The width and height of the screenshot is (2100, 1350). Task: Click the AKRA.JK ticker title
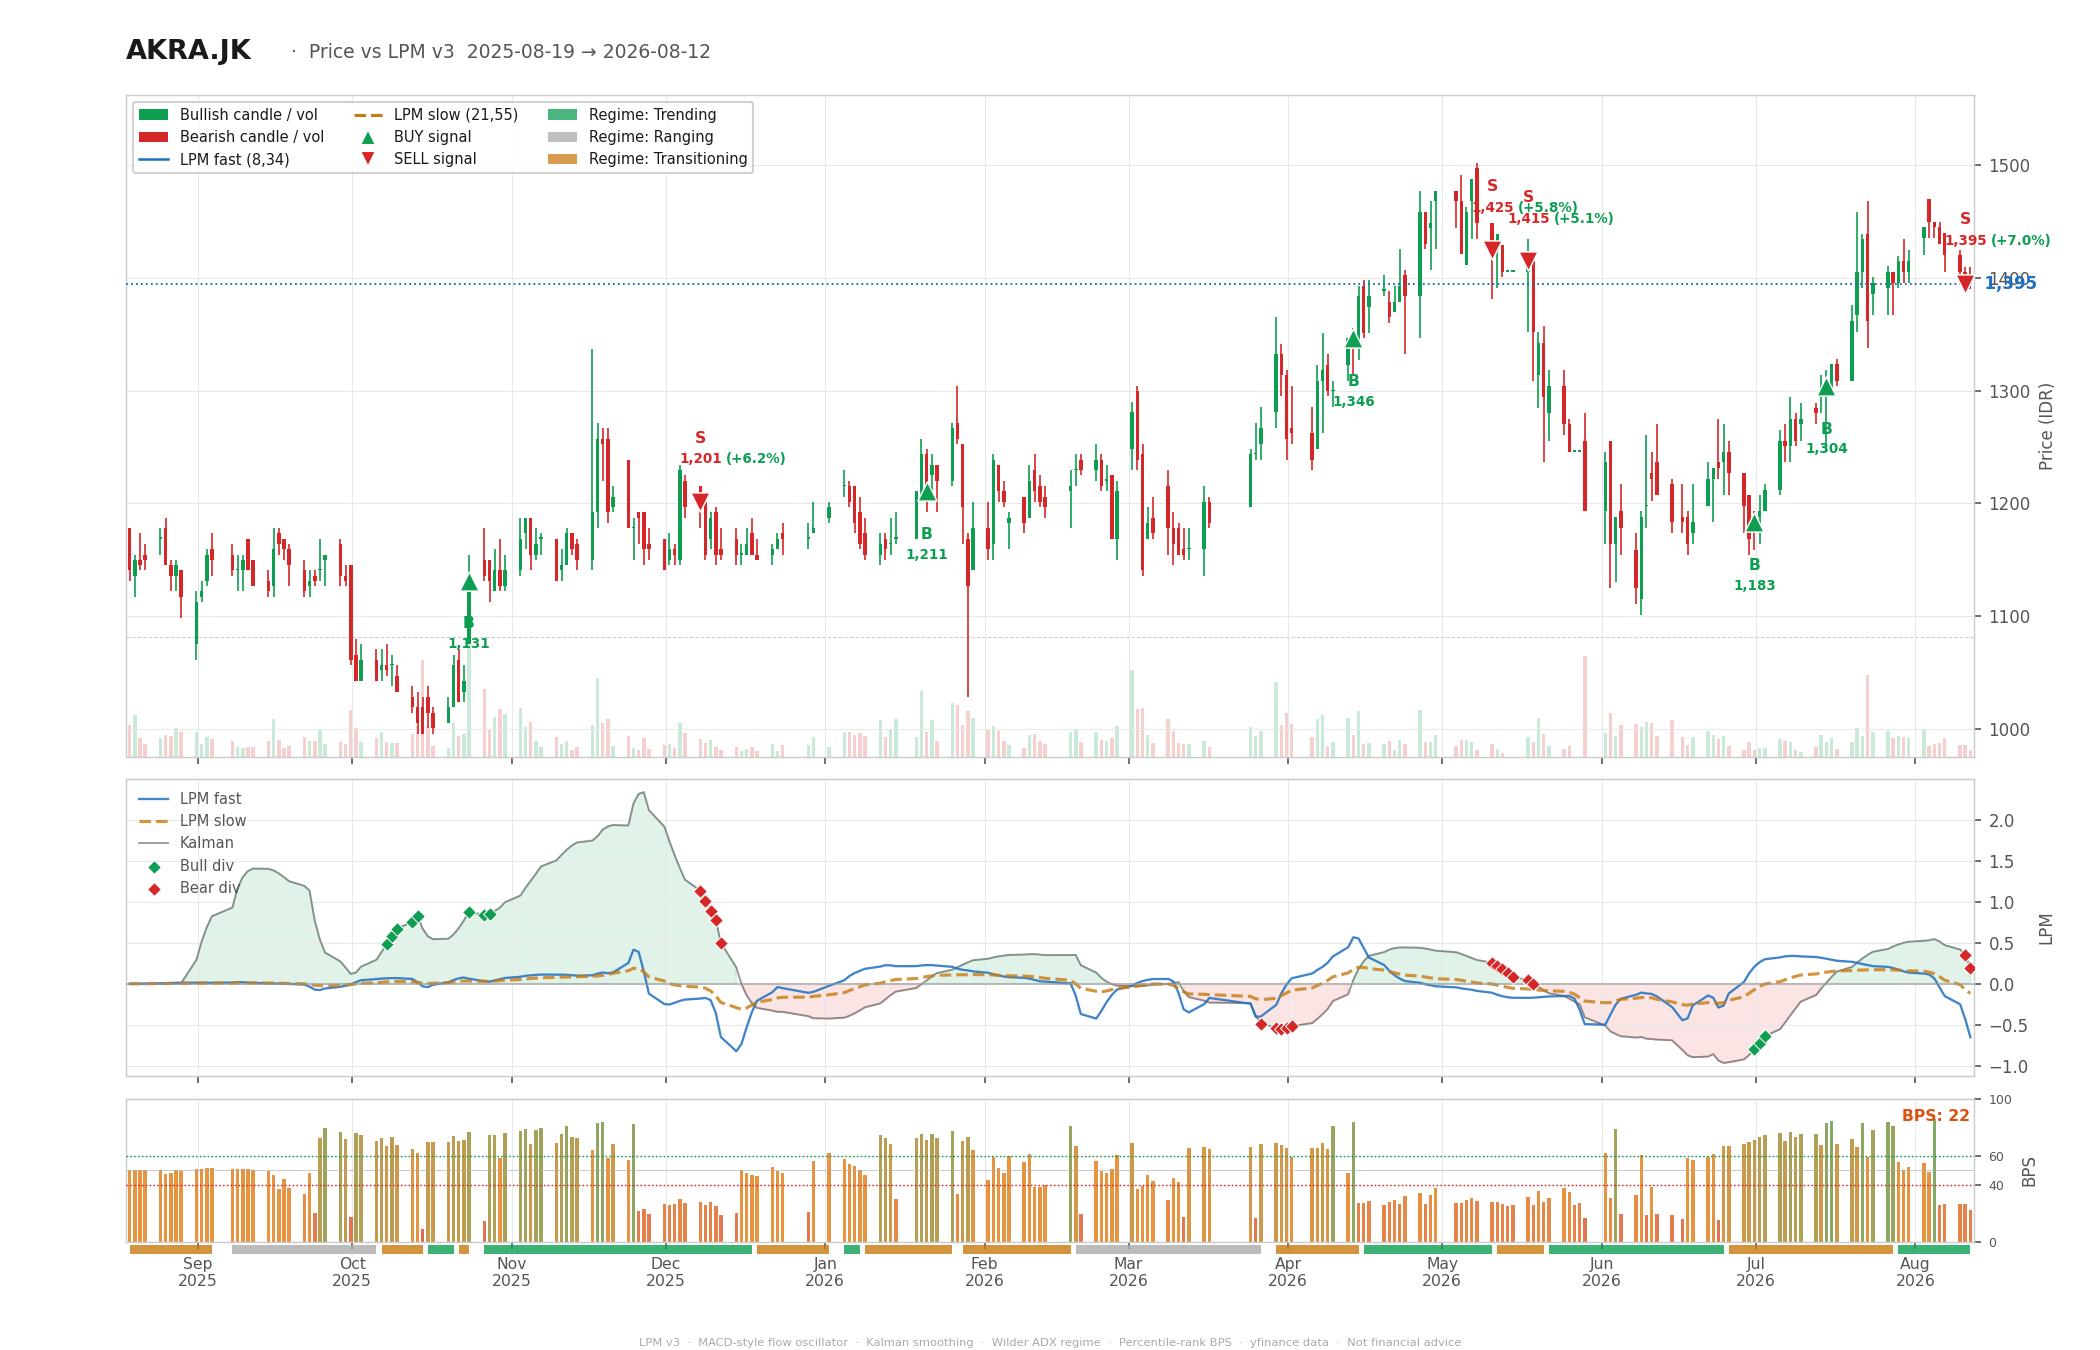(x=188, y=51)
